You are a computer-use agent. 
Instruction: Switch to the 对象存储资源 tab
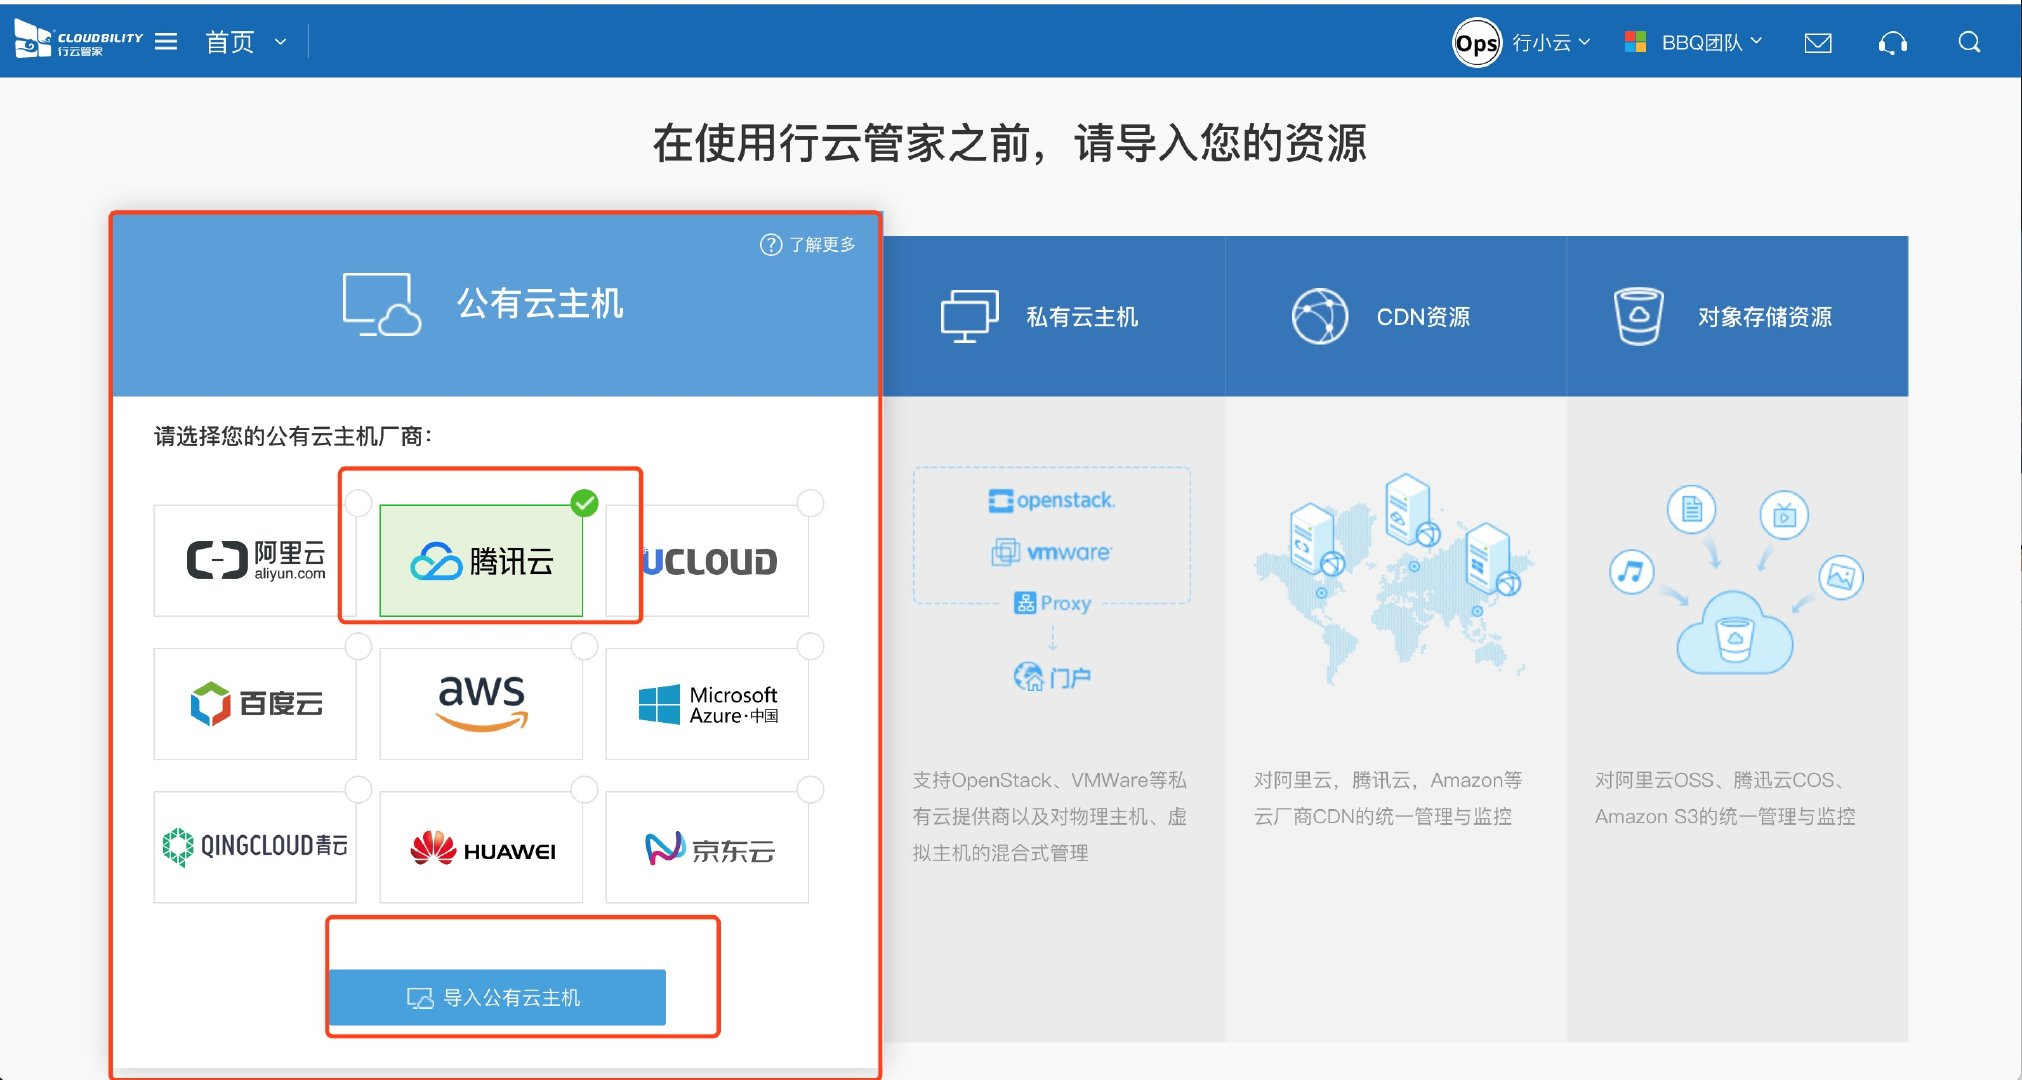pos(1738,316)
